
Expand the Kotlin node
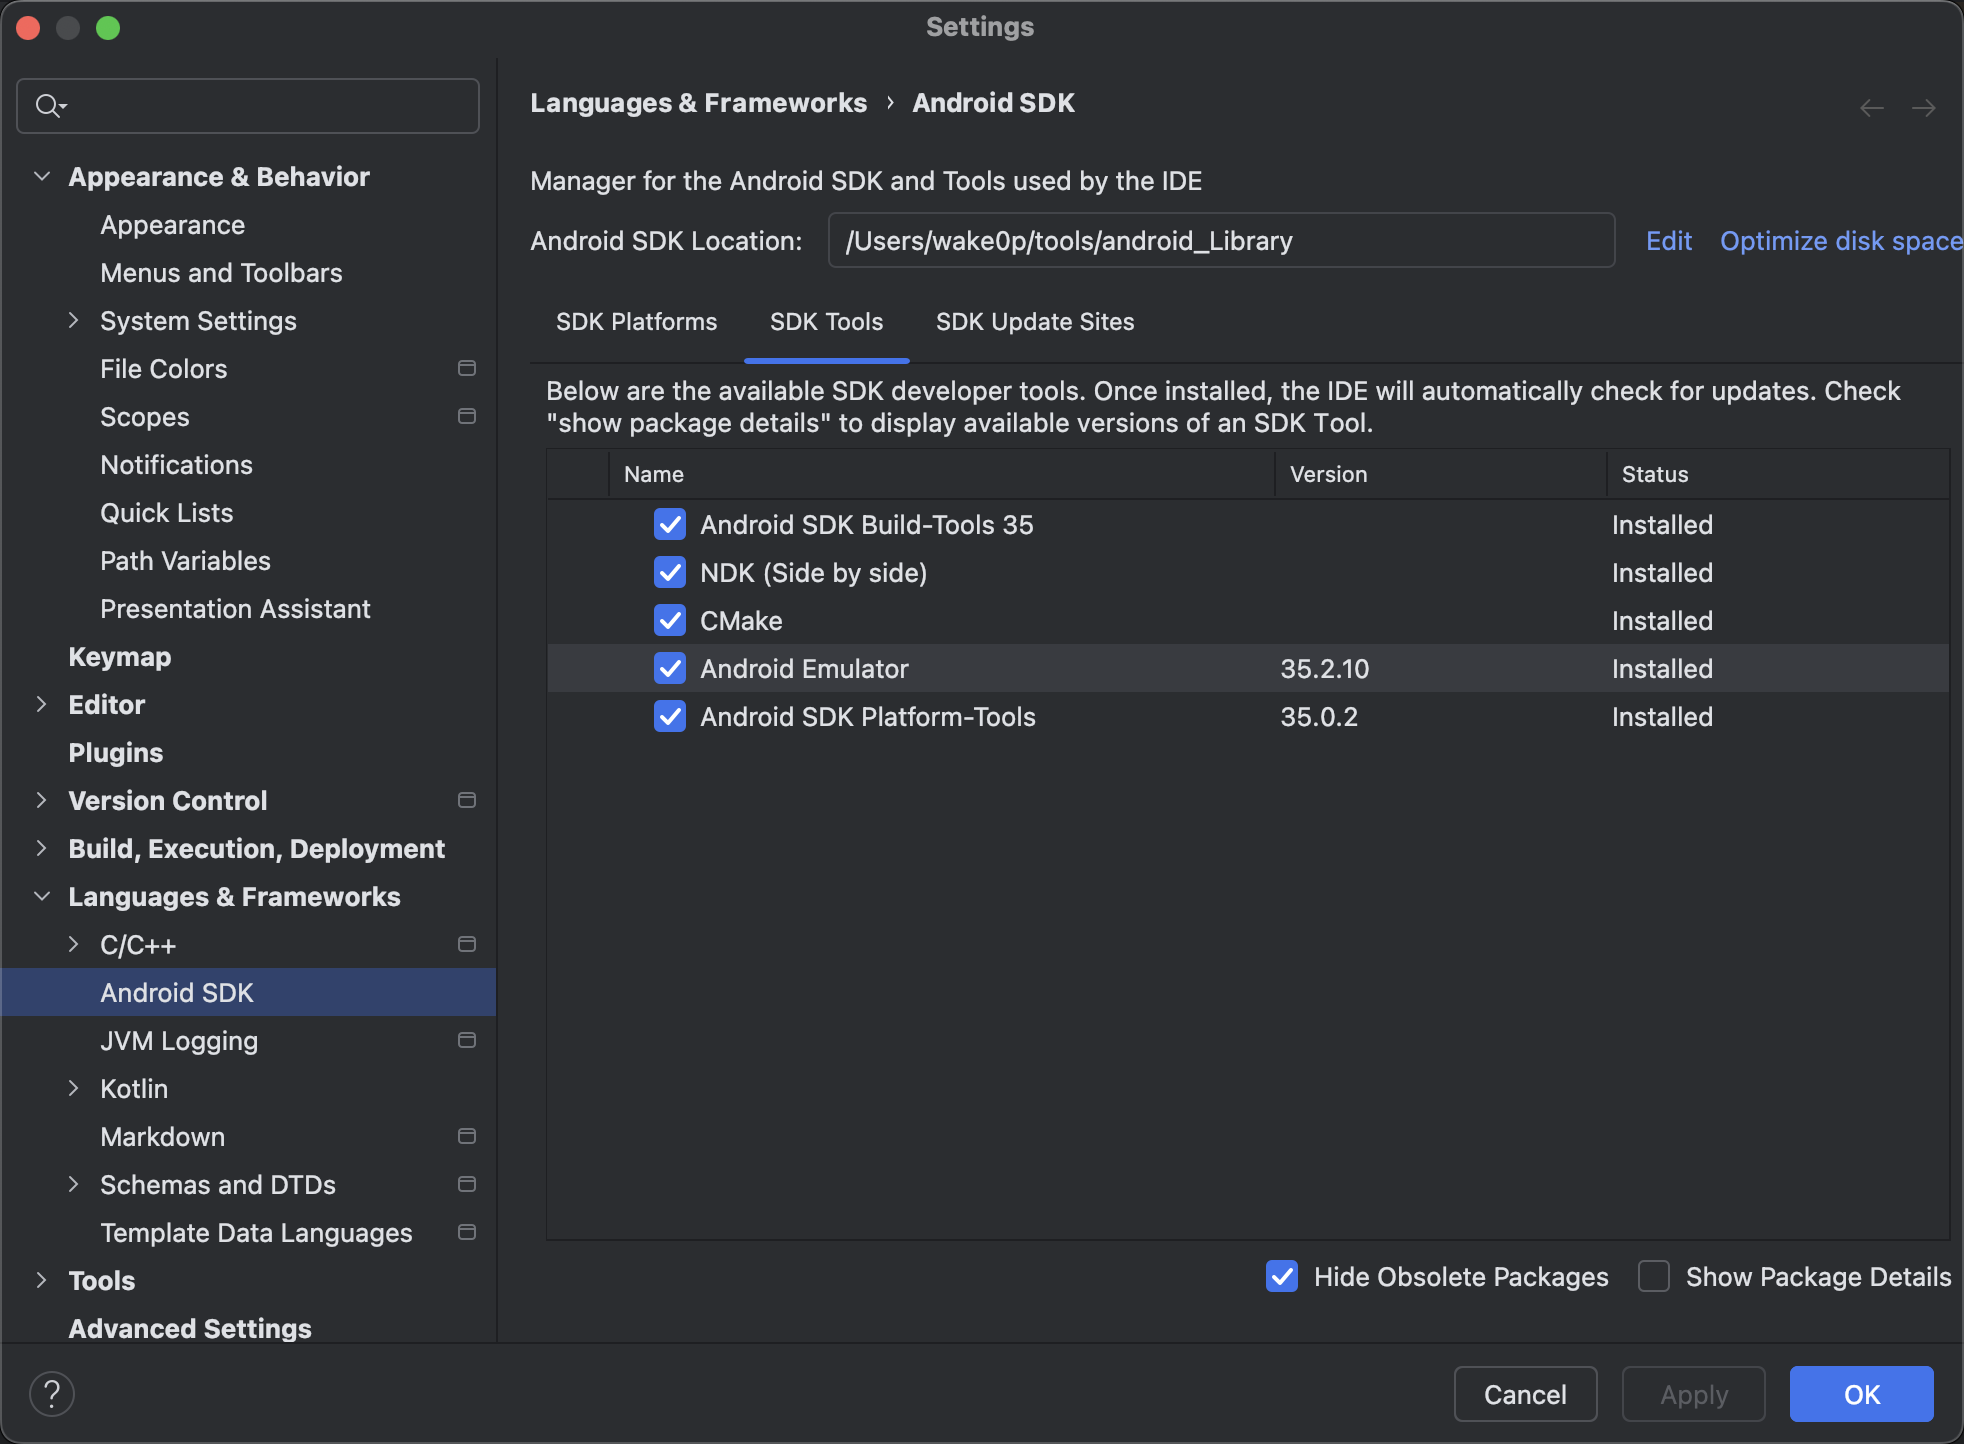click(73, 1088)
